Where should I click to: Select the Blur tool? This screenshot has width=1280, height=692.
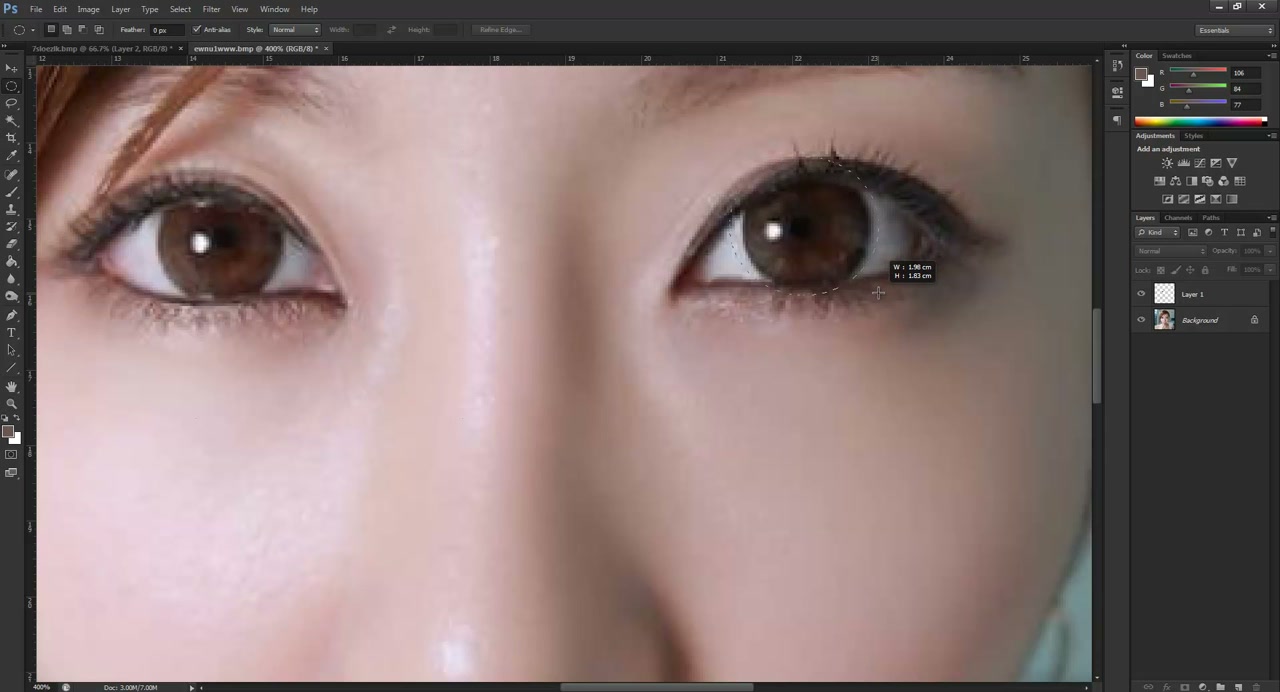[11, 279]
